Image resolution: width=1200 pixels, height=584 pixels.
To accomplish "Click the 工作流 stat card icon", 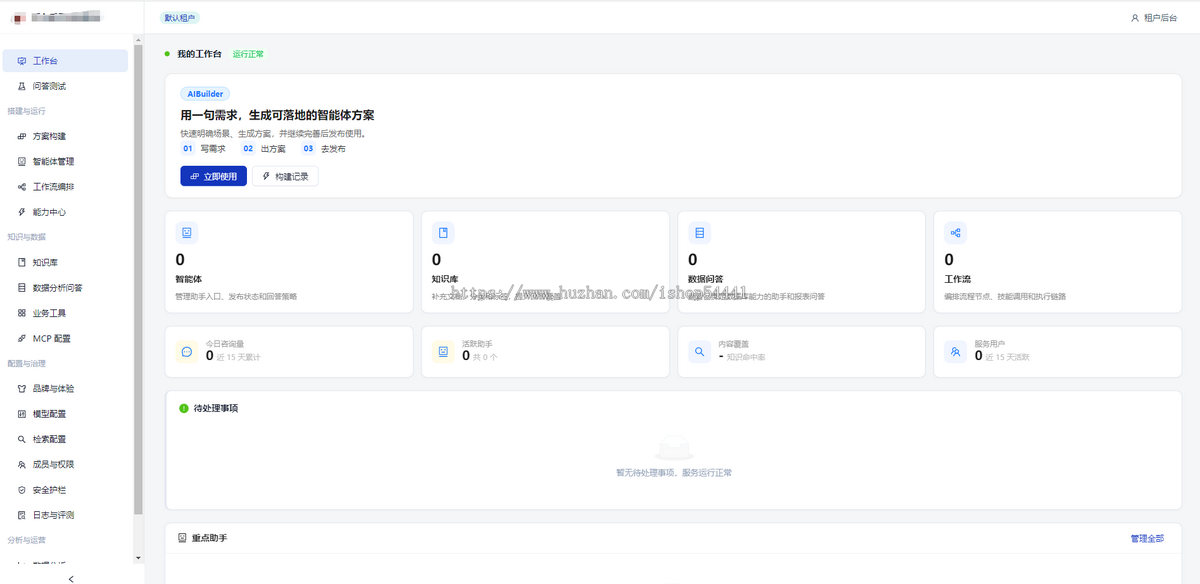I will click(955, 233).
